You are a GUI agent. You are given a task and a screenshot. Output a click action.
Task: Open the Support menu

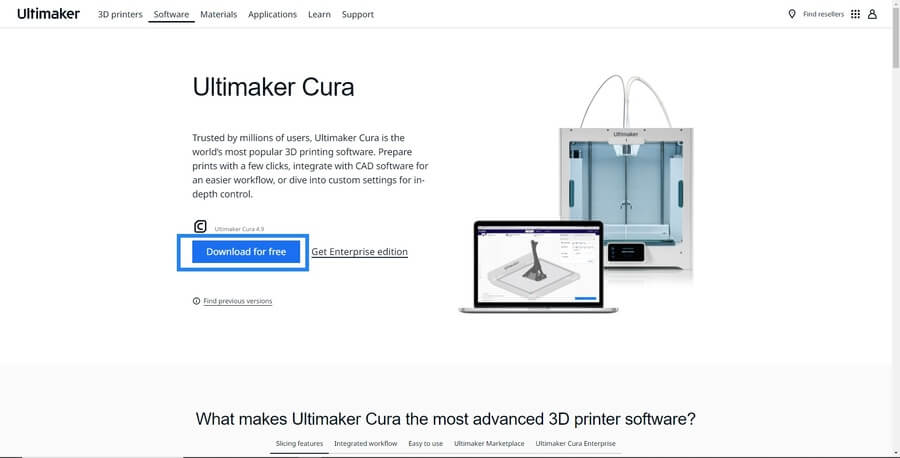pyautogui.click(x=358, y=14)
